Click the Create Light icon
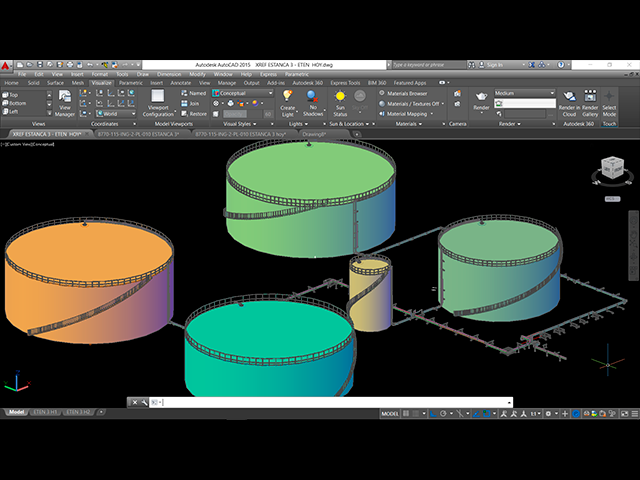 point(288,100)
